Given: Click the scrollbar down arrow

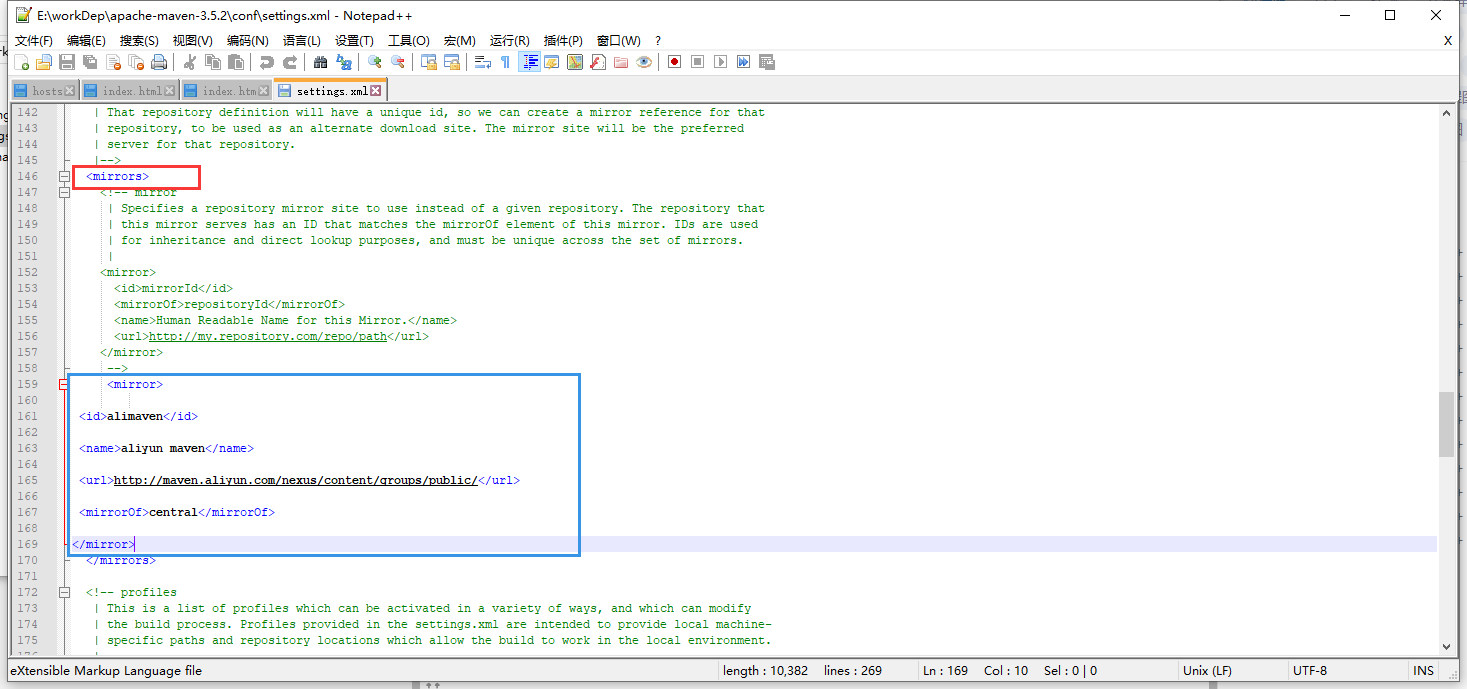Looking at the screenshot, I should 1446,648.
